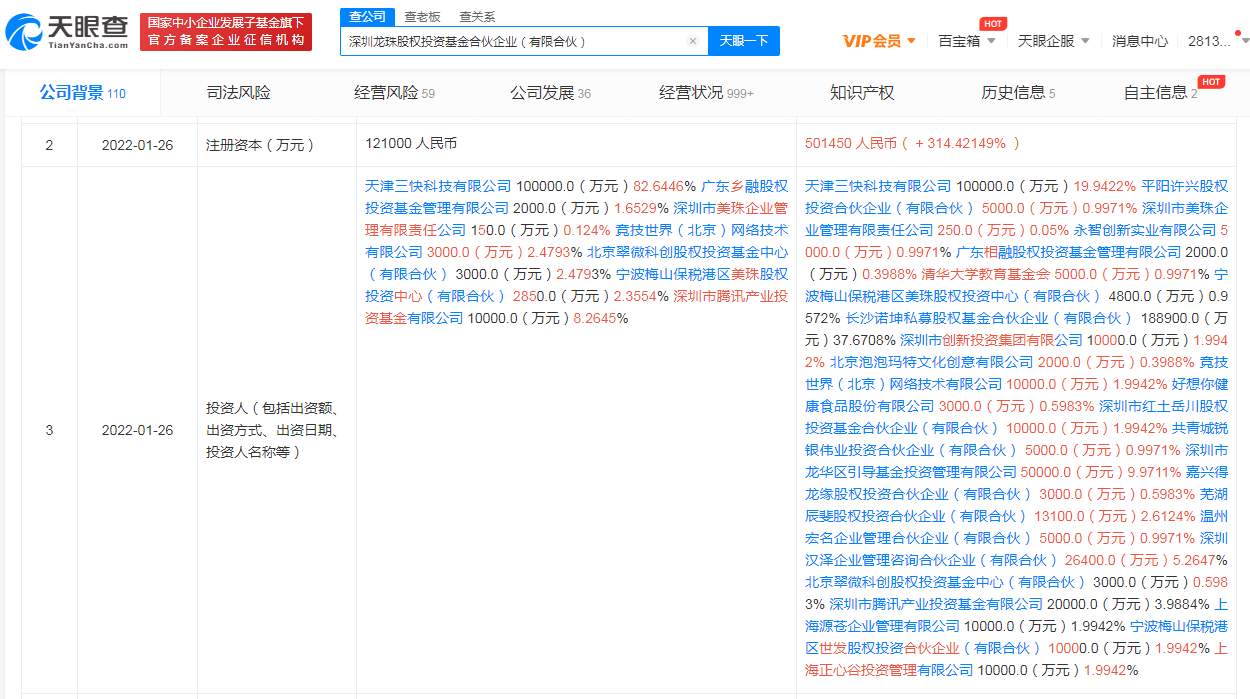Image resolution: width=1250 pixels, height=699 pixels.
Task: Expand the 天眼企服 dropdown
Action: [1053, 41]
